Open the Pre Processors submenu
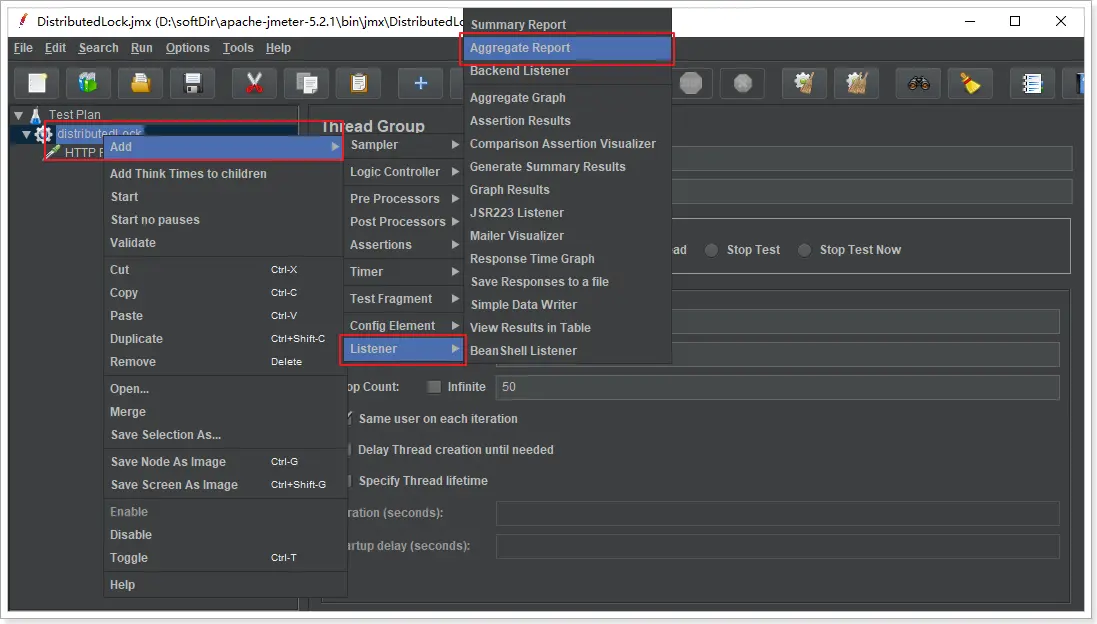This screenshot has height=624, width=1097. (x=403, y=199)
